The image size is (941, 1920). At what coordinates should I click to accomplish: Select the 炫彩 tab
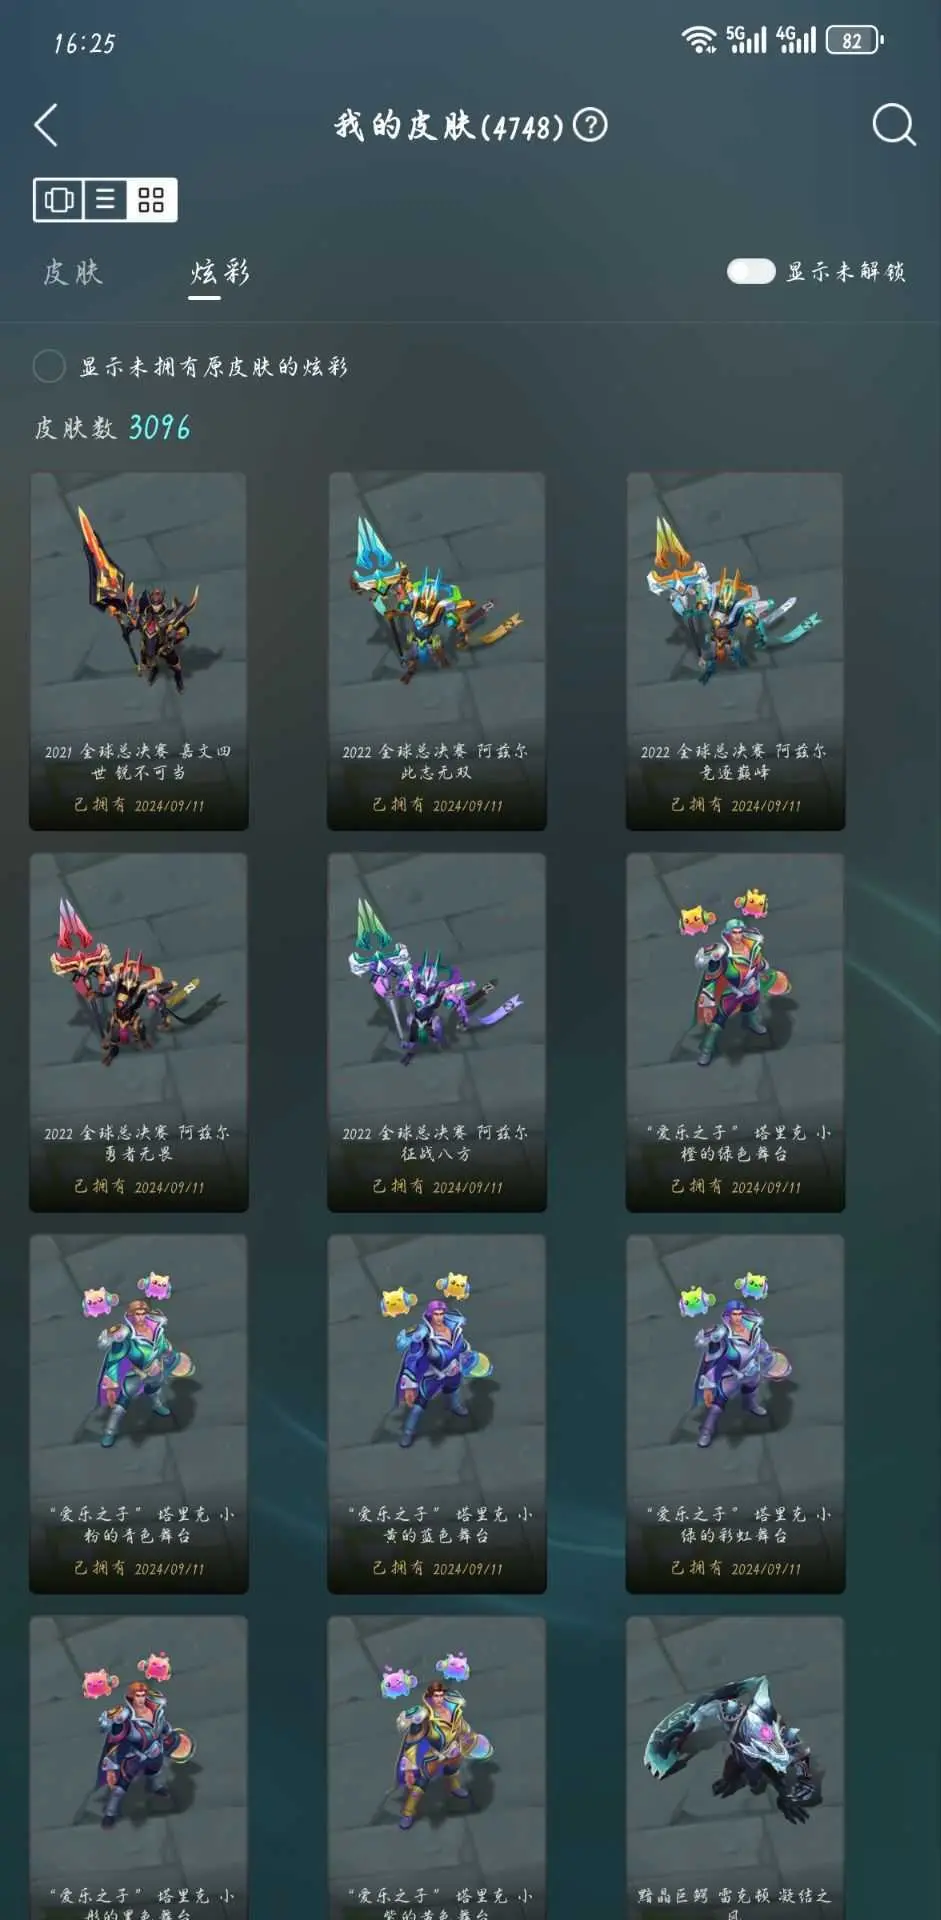220,272
